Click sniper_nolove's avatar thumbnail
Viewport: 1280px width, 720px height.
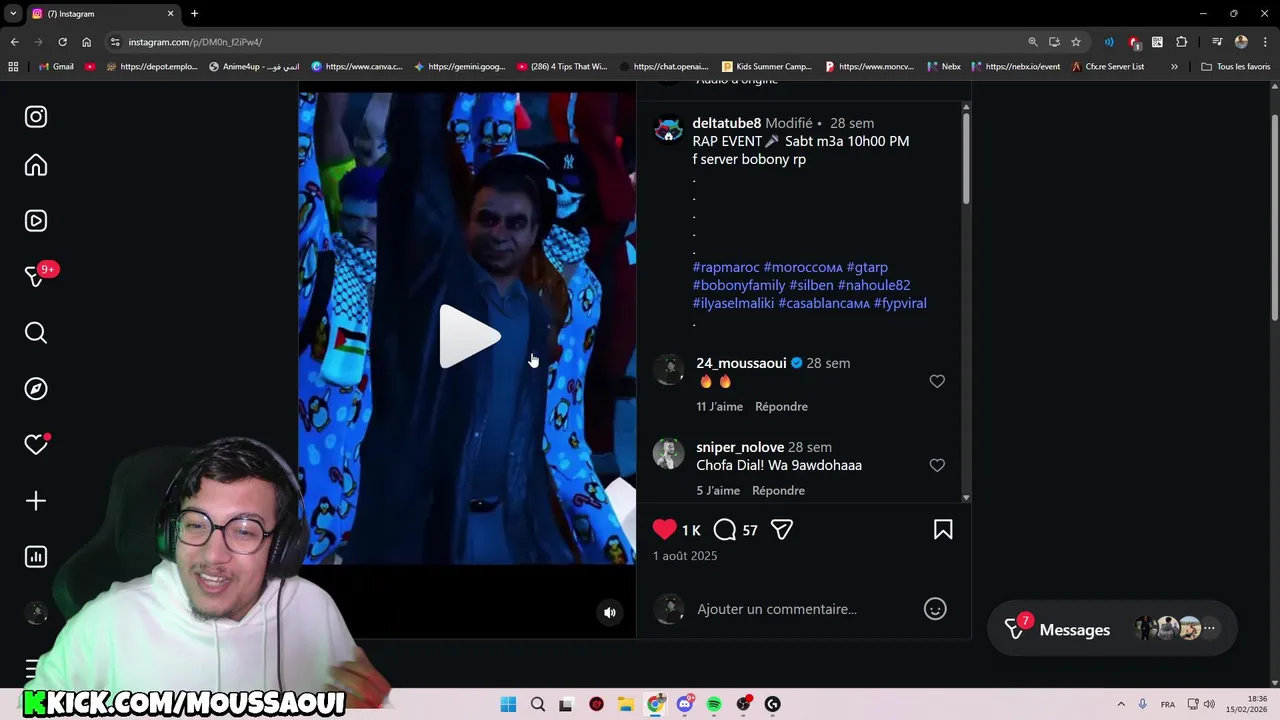tap(668, 453)
